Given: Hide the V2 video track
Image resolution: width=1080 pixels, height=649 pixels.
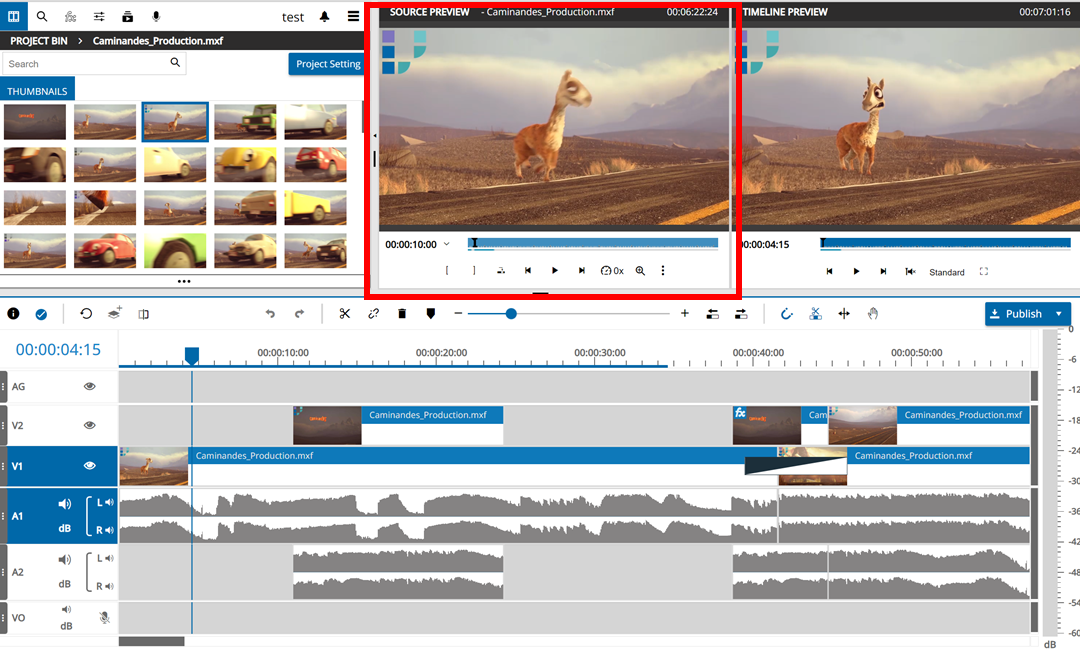Looking at the screenshot, I should coord(89,425).
